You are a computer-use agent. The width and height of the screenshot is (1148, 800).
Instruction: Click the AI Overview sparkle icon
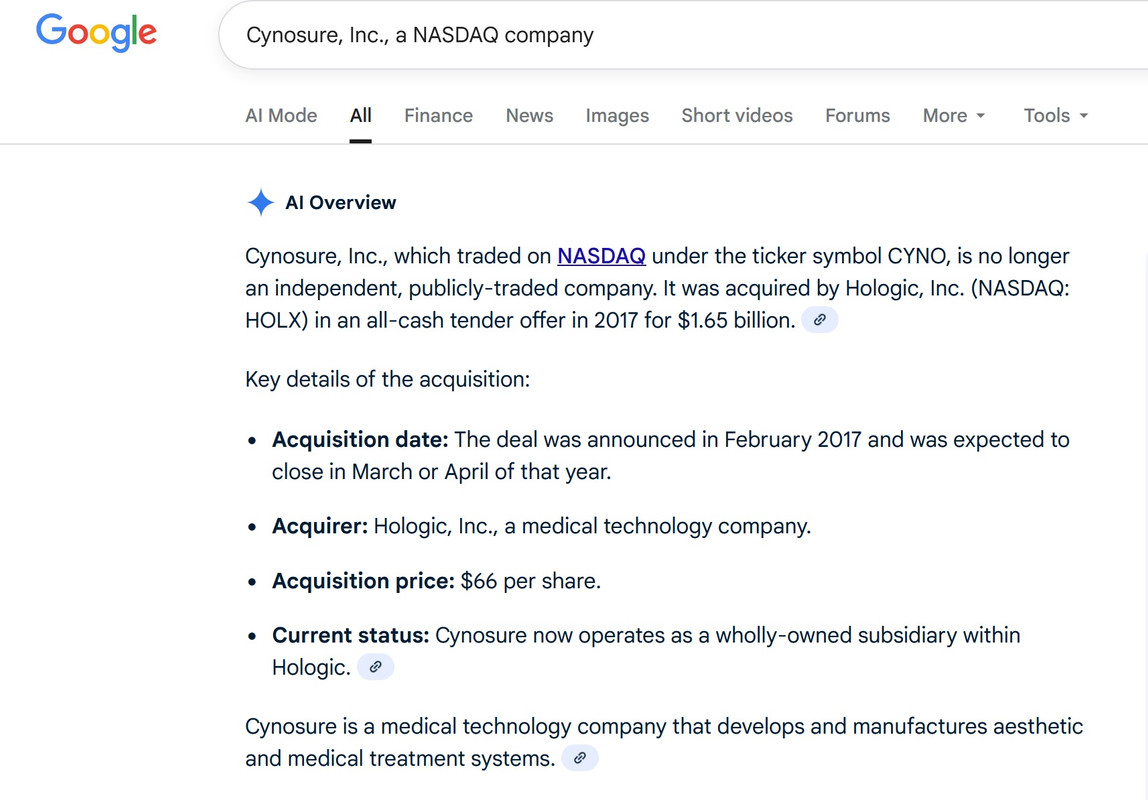[x=260, y=203]
